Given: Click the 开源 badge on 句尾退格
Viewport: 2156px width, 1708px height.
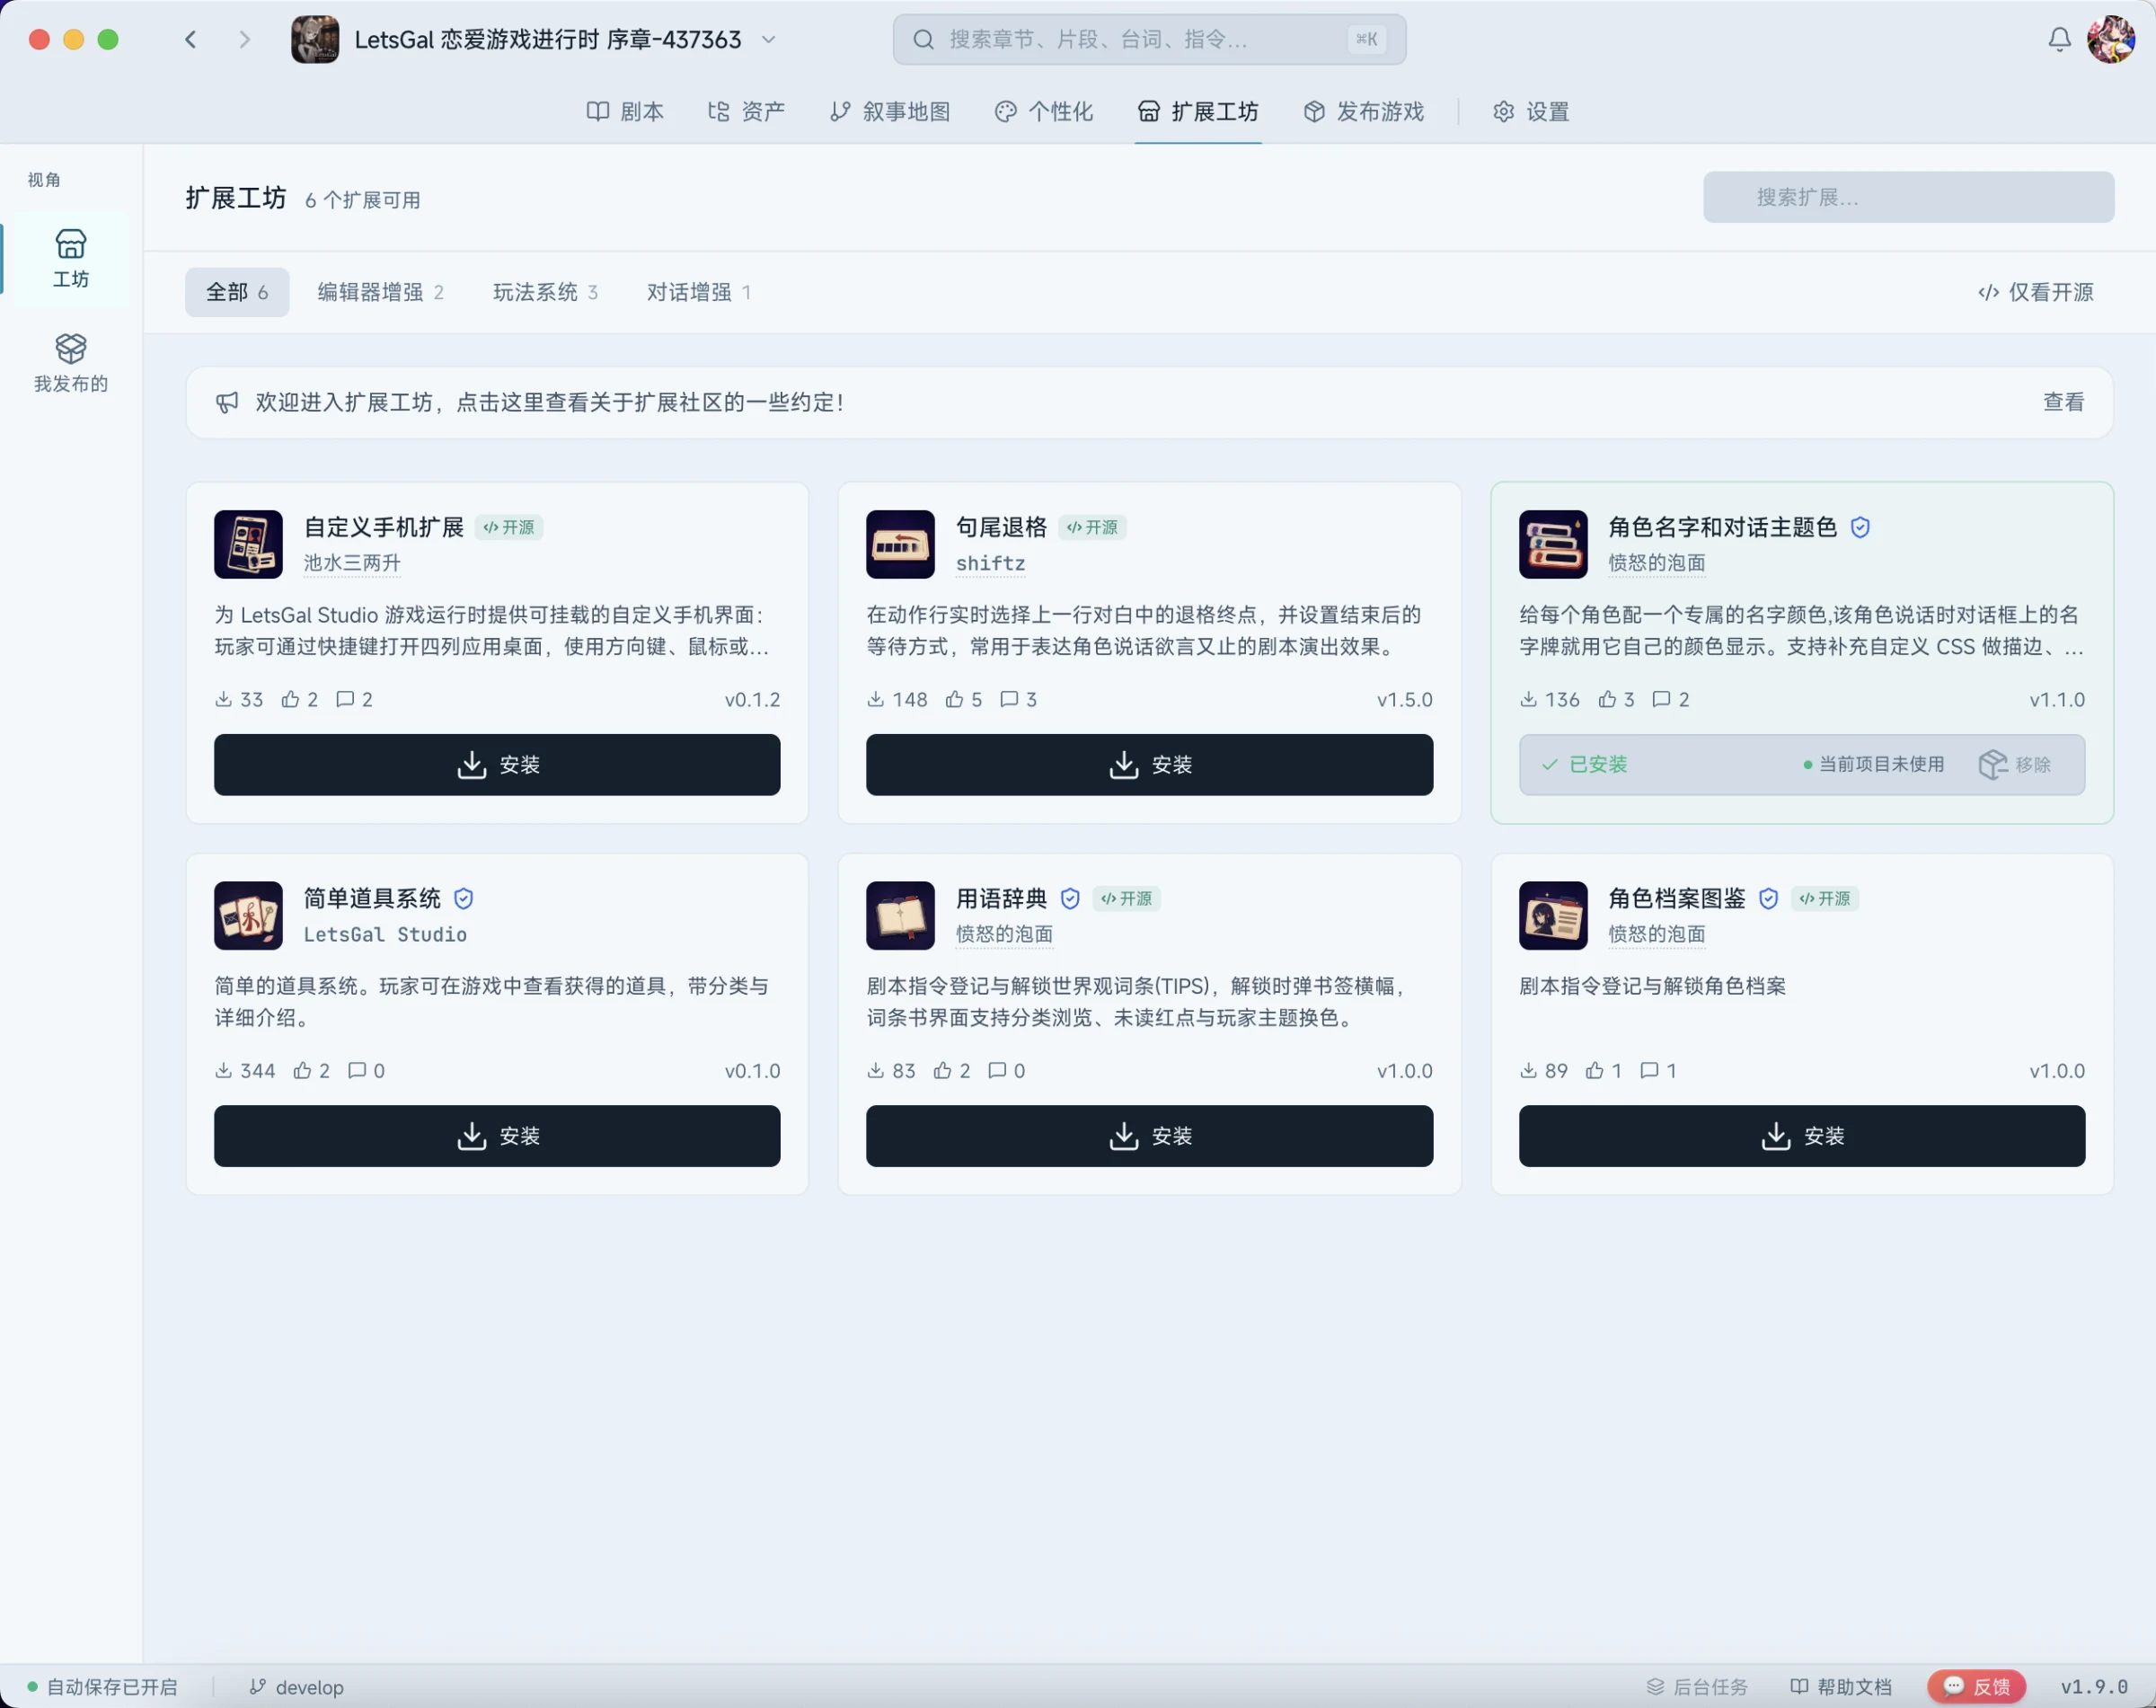Looking at the screenshot, I should (1092, 527).
